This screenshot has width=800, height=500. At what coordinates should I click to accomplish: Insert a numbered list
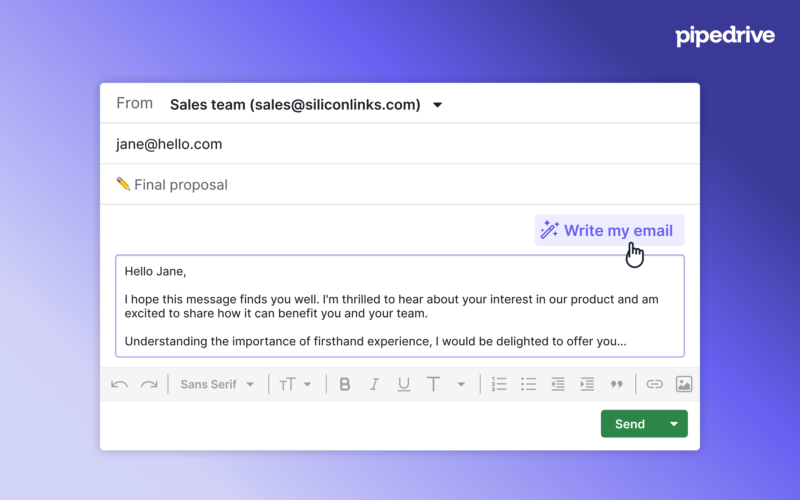(x=498, y=384)
